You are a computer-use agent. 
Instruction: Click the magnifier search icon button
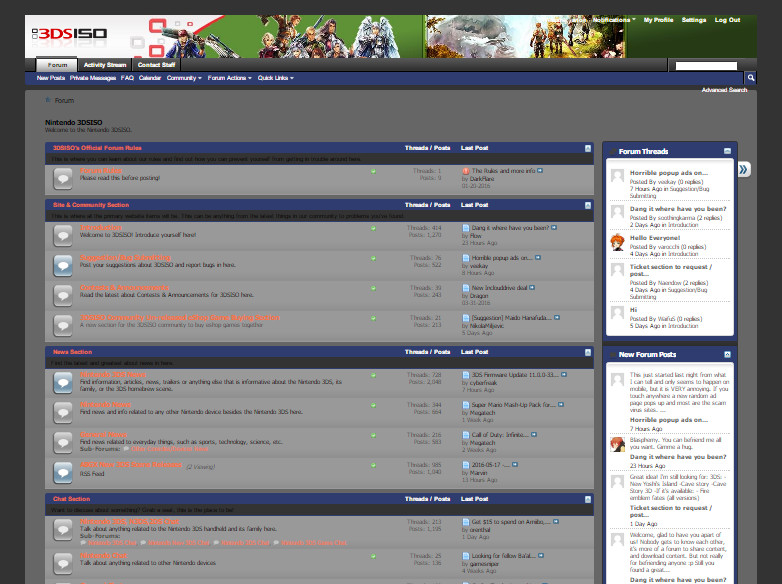click(750, 77)
